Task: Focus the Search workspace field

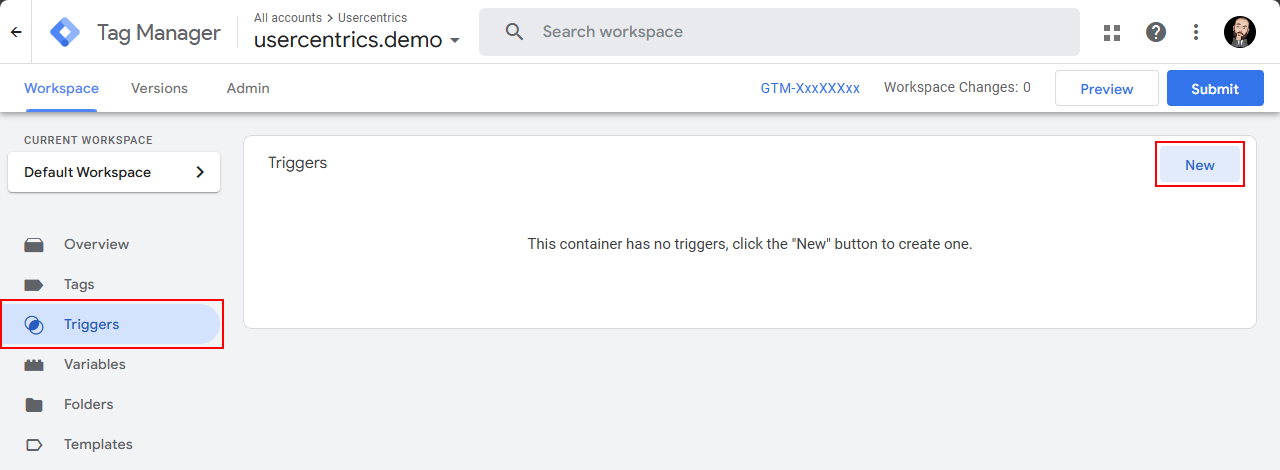Action: (x=779, y=32)
